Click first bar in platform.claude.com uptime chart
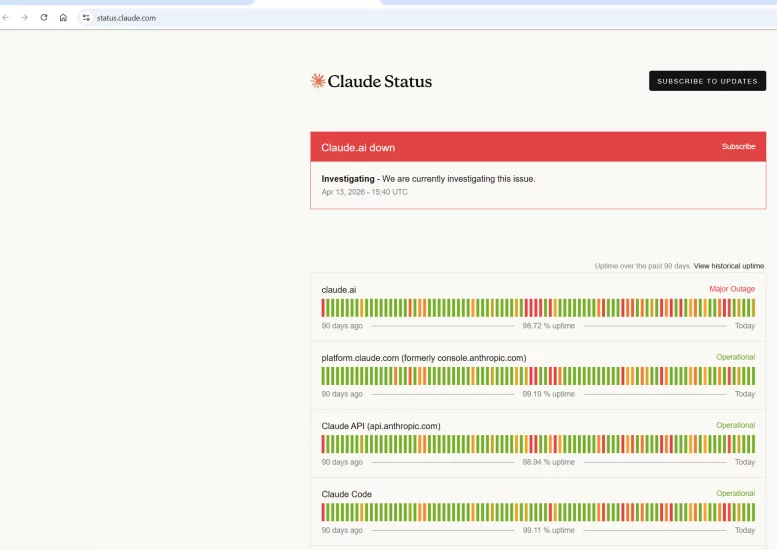 [x=324, y=376]
